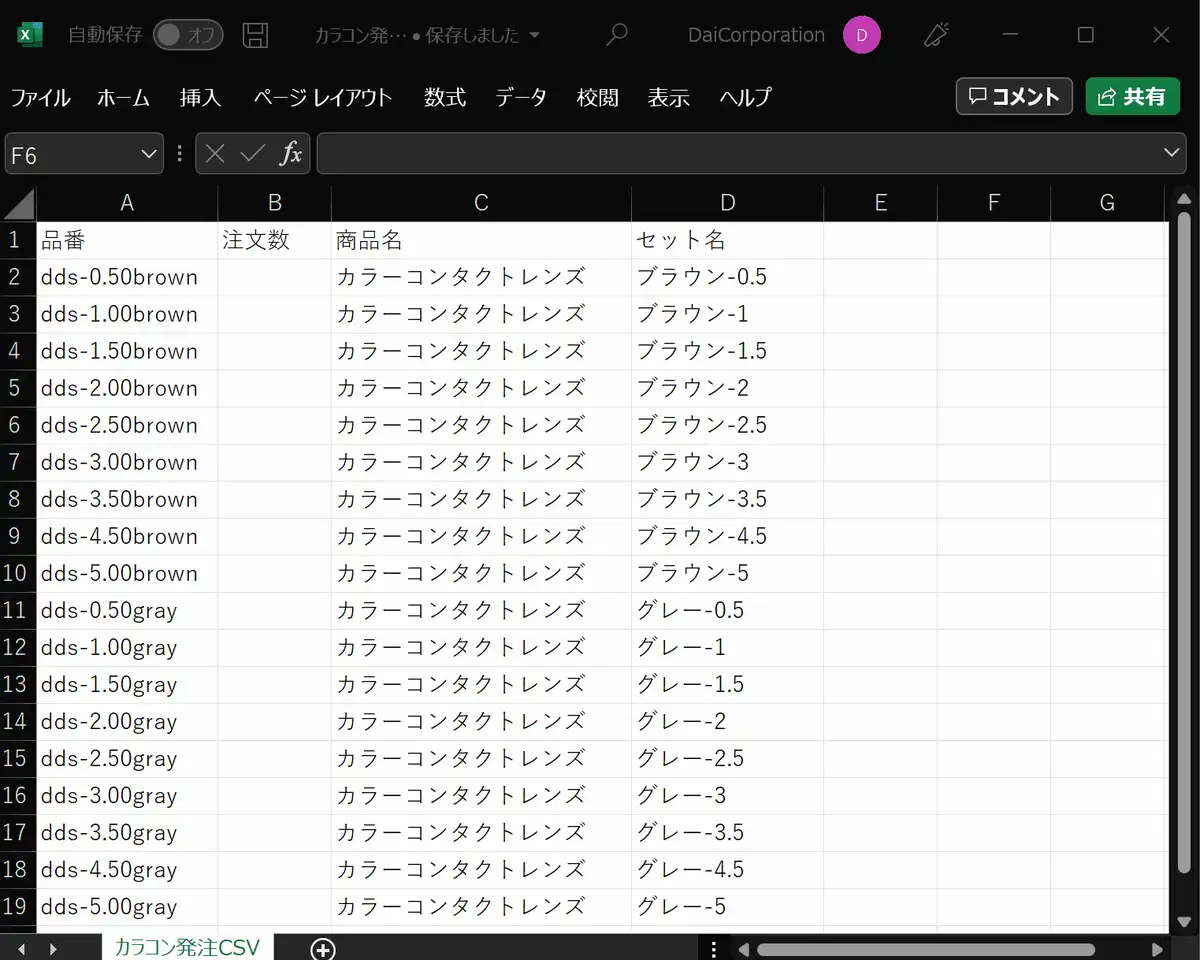Viewport: 1200px width, 960px height.
Task: Click the horizontal scrollbar left arrow
Action: (743, 949)
